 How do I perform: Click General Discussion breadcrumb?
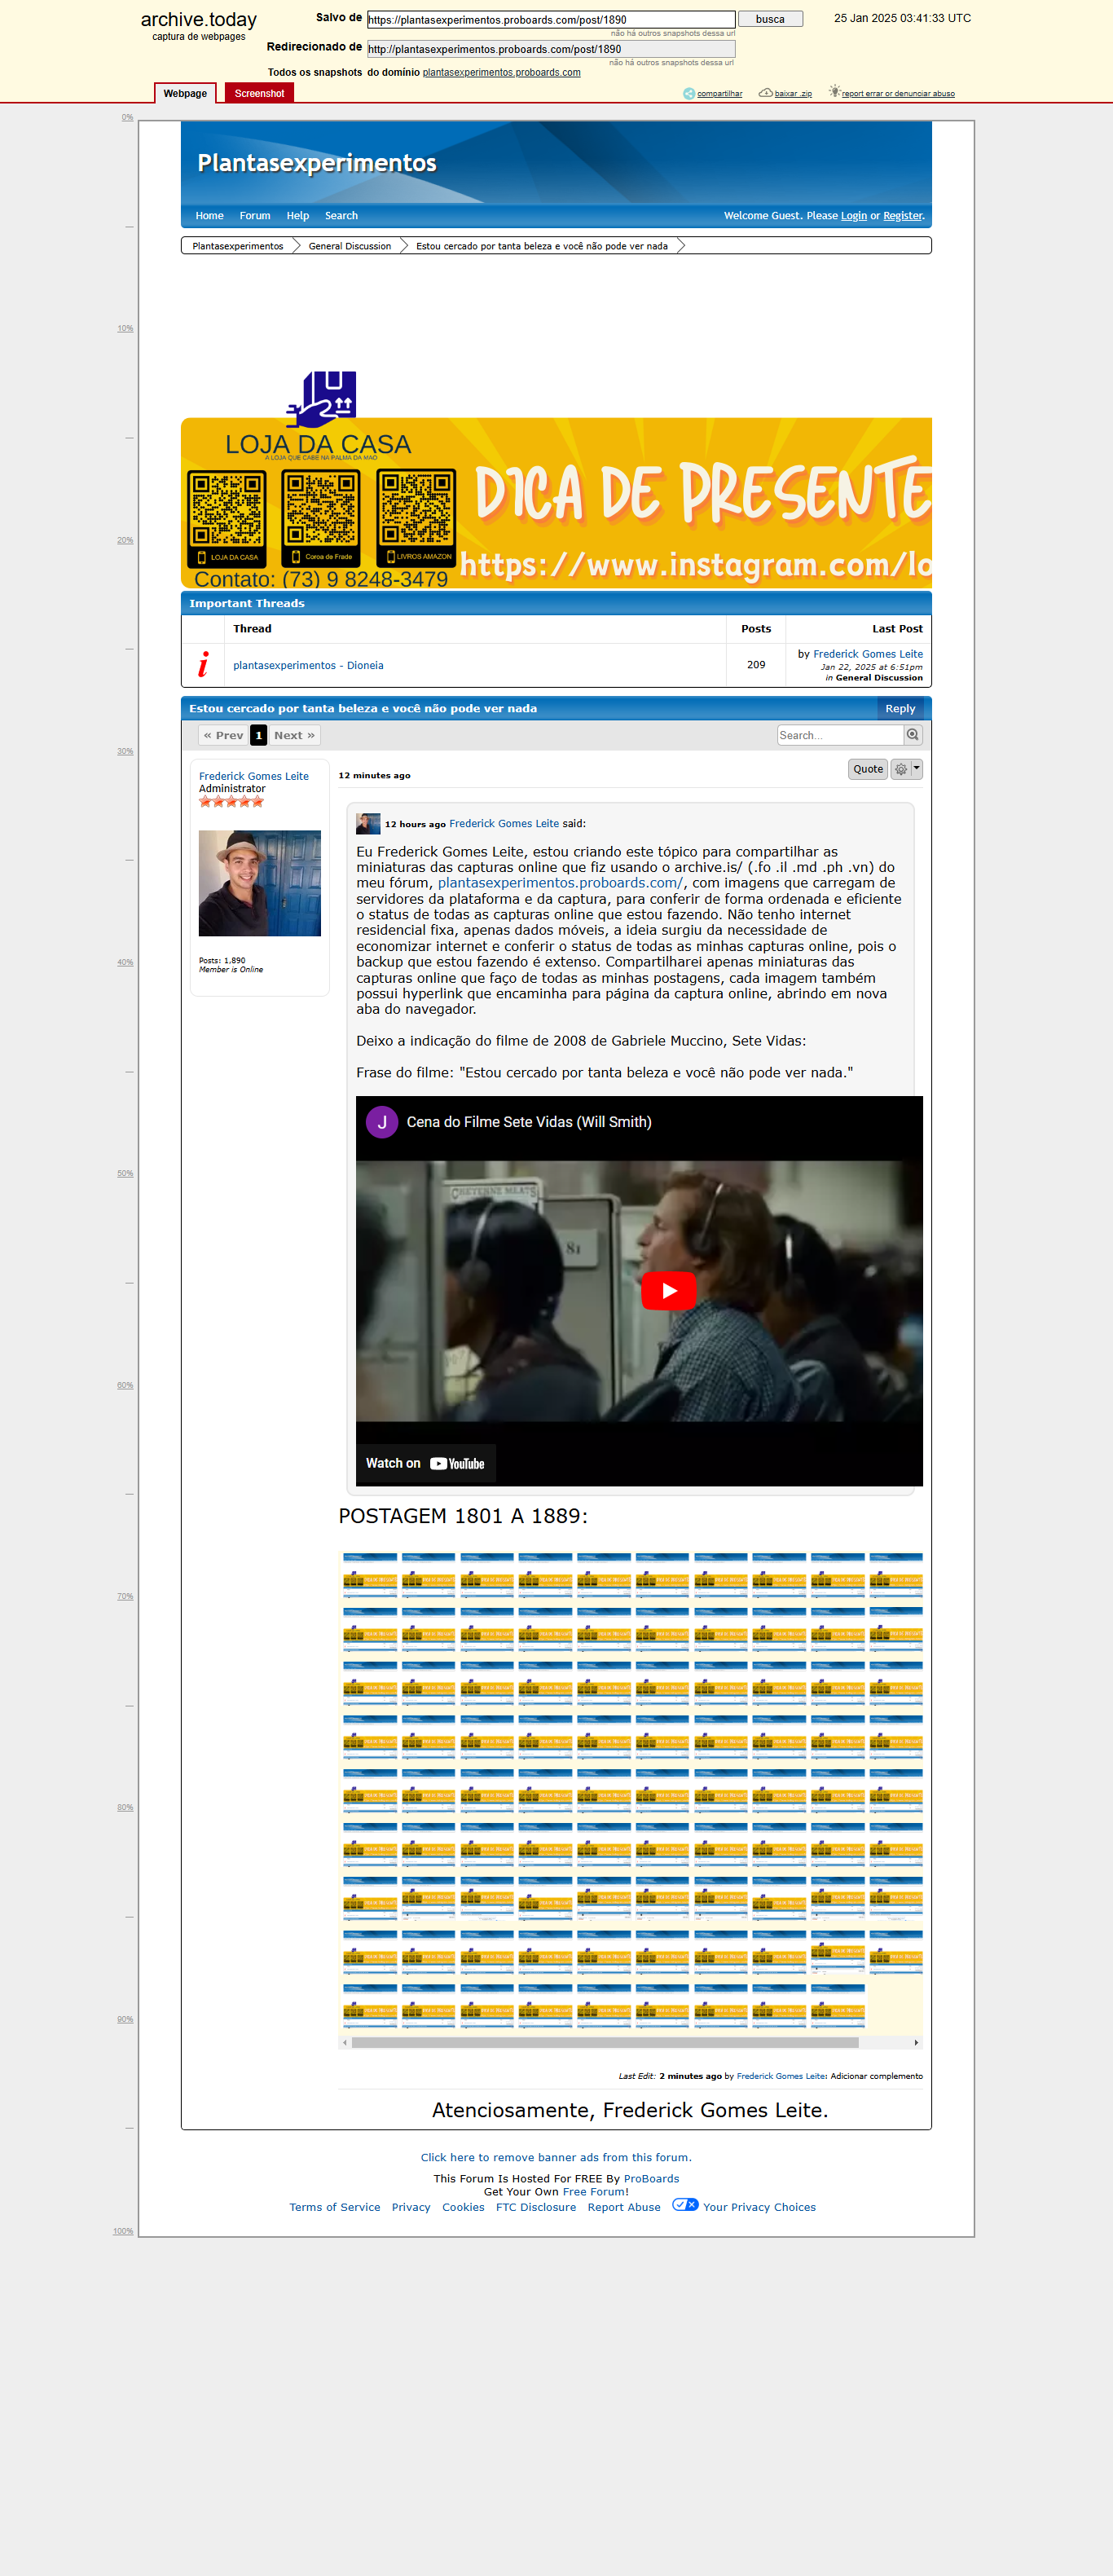coord(350,246)
